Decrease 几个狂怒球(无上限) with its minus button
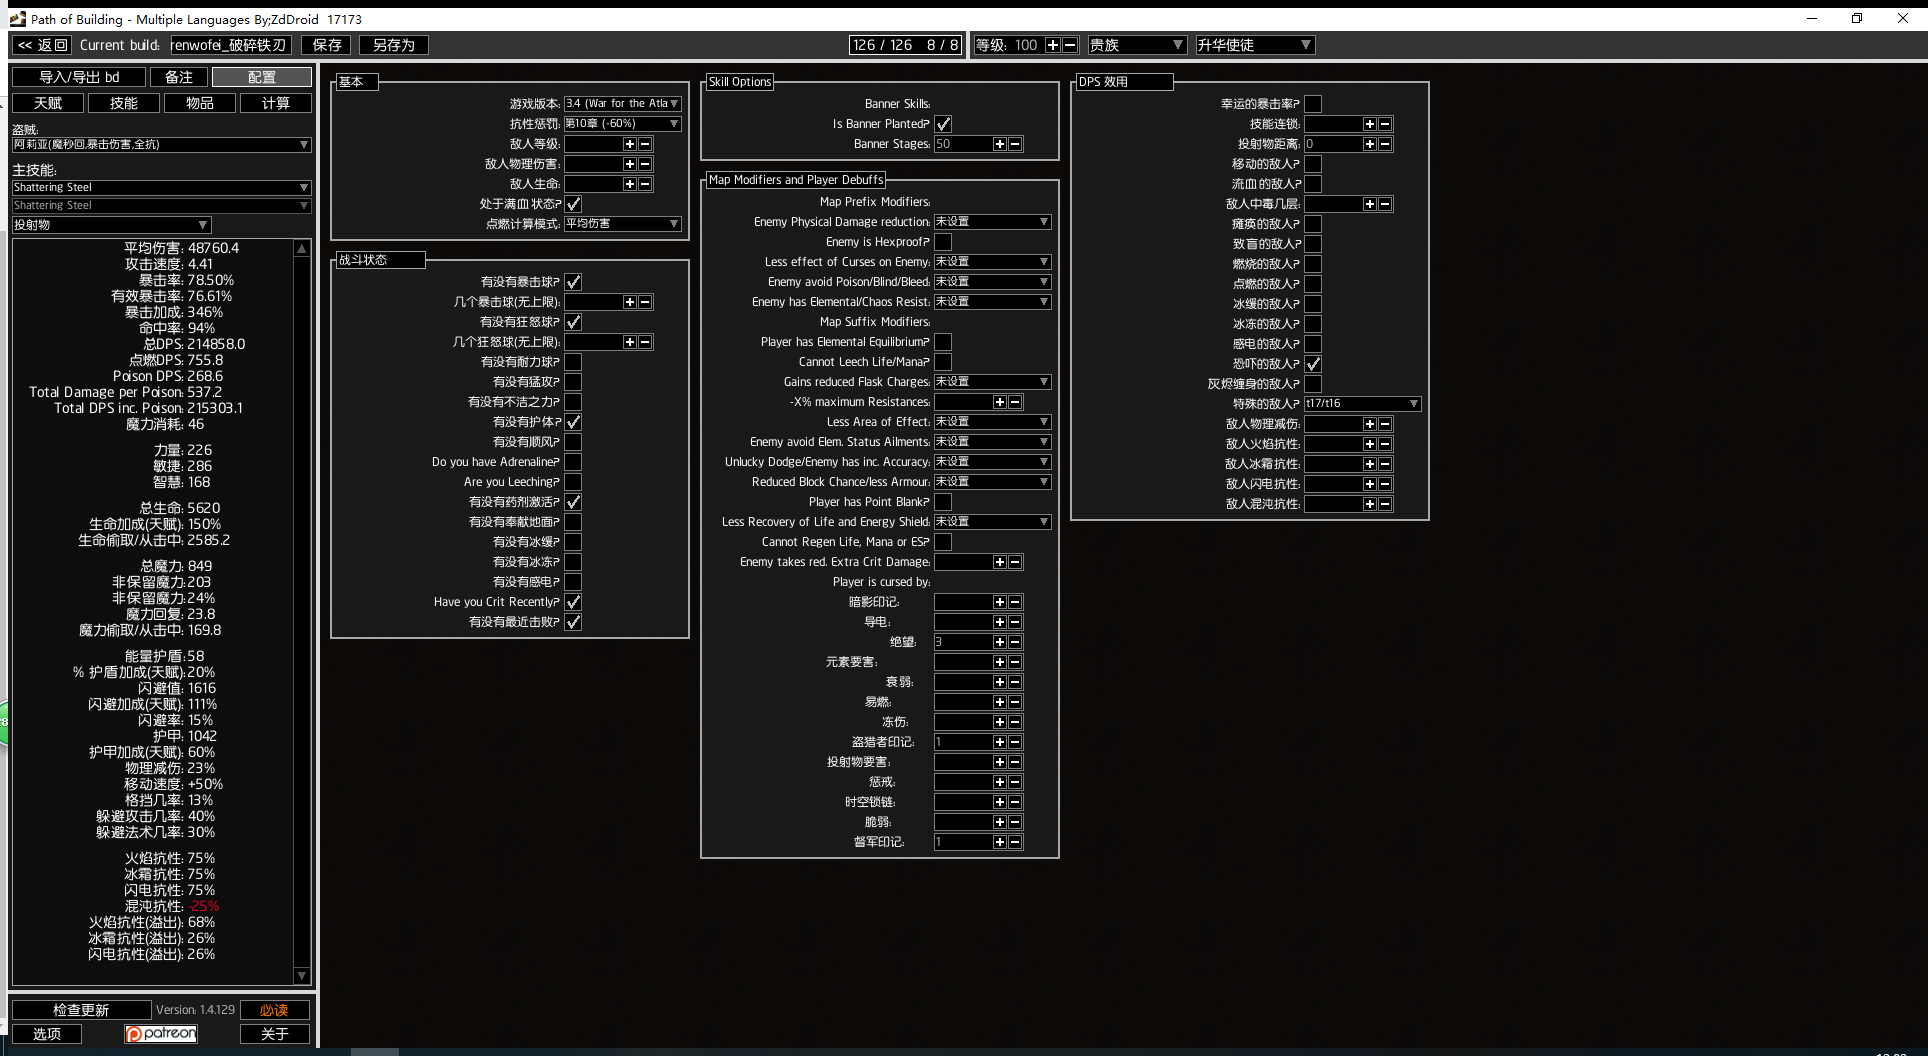Screen dimensions: 1928x1056 [645, 342]
